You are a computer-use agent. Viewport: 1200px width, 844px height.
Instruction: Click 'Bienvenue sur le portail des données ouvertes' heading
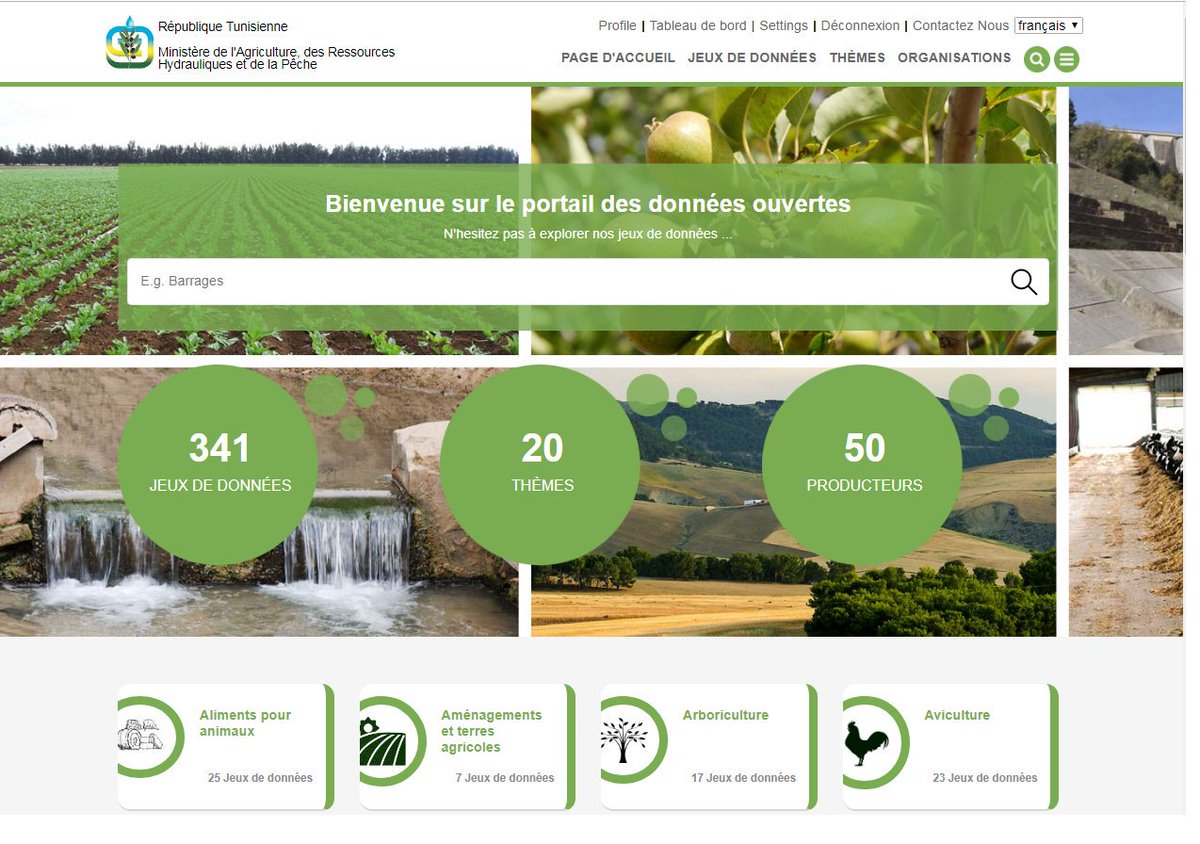click(x=588, y=204)
